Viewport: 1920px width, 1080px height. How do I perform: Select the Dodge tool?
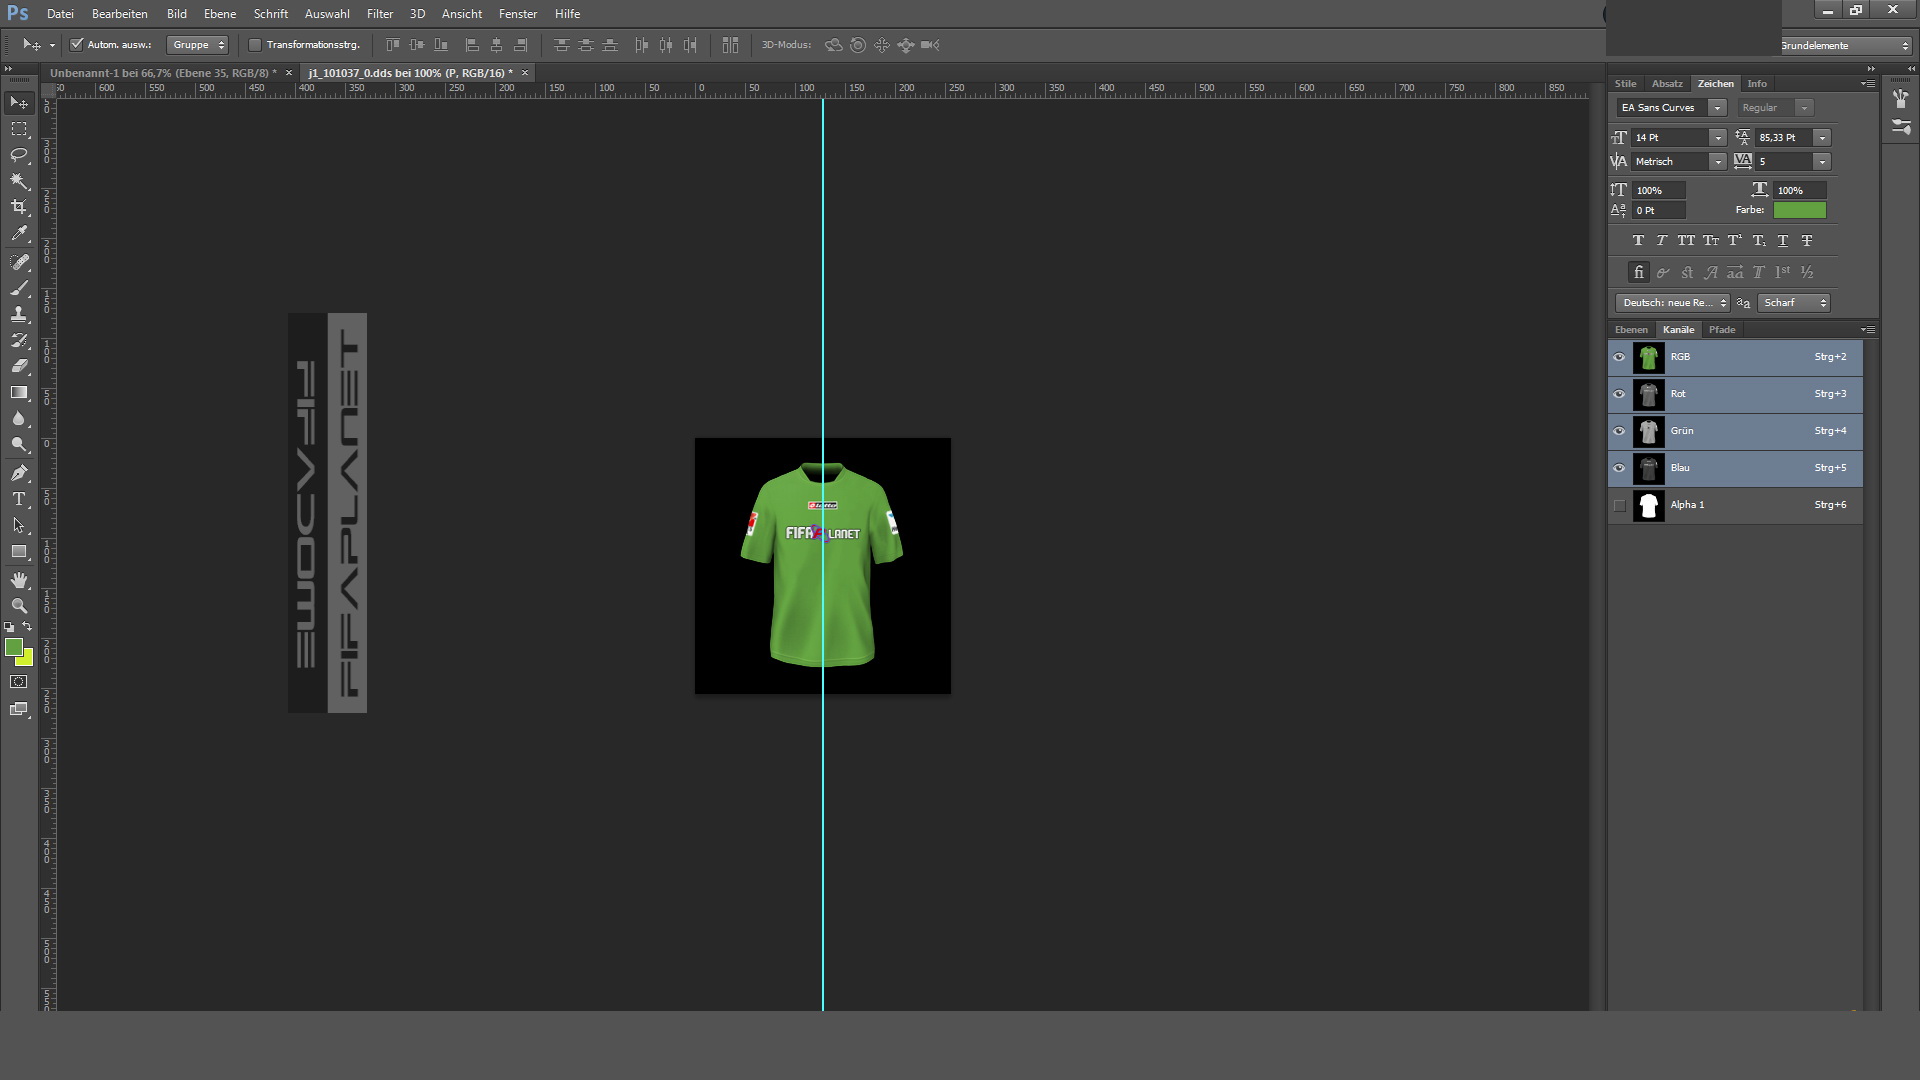(x=19, y=444)
